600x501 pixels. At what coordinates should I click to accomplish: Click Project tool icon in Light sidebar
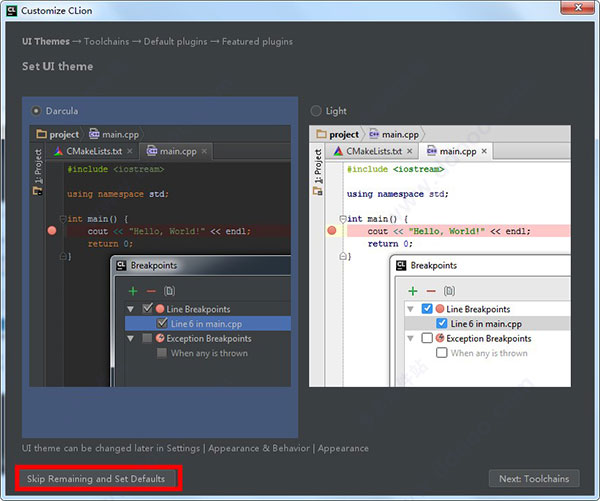(x=318, y=191)
